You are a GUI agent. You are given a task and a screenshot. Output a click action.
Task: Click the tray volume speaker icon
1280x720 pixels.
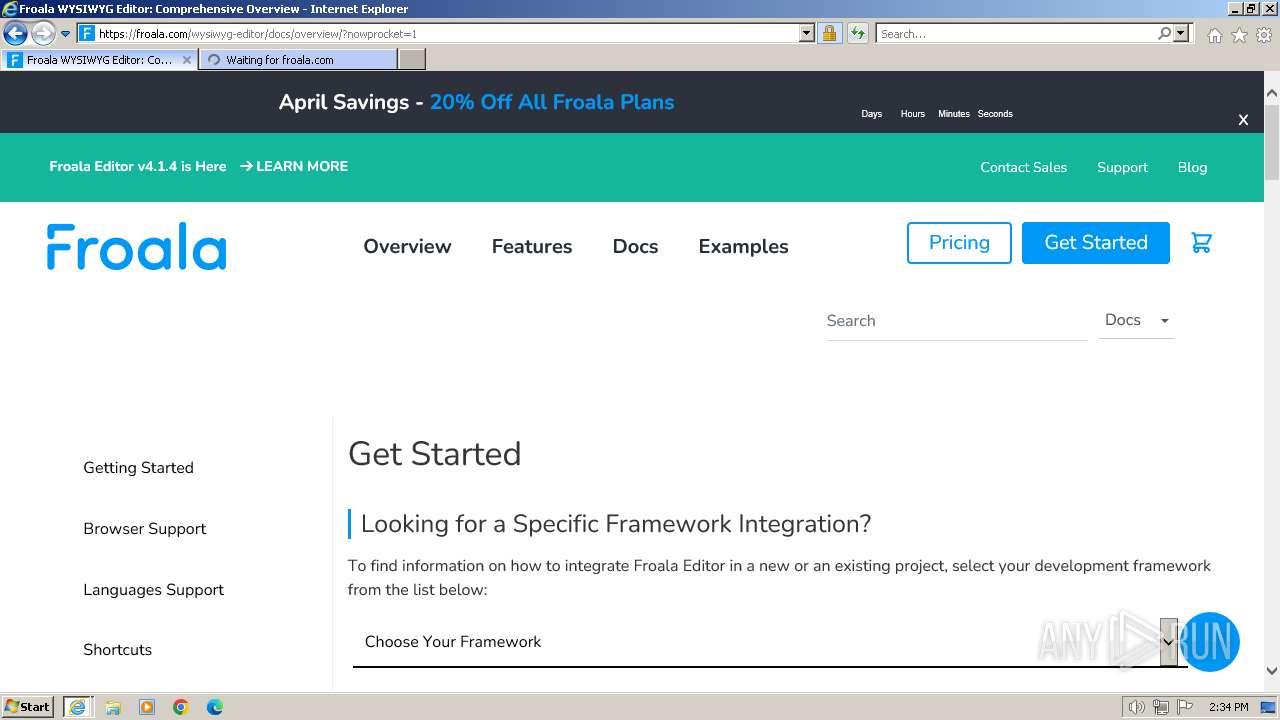click(x=1136, y=707)
